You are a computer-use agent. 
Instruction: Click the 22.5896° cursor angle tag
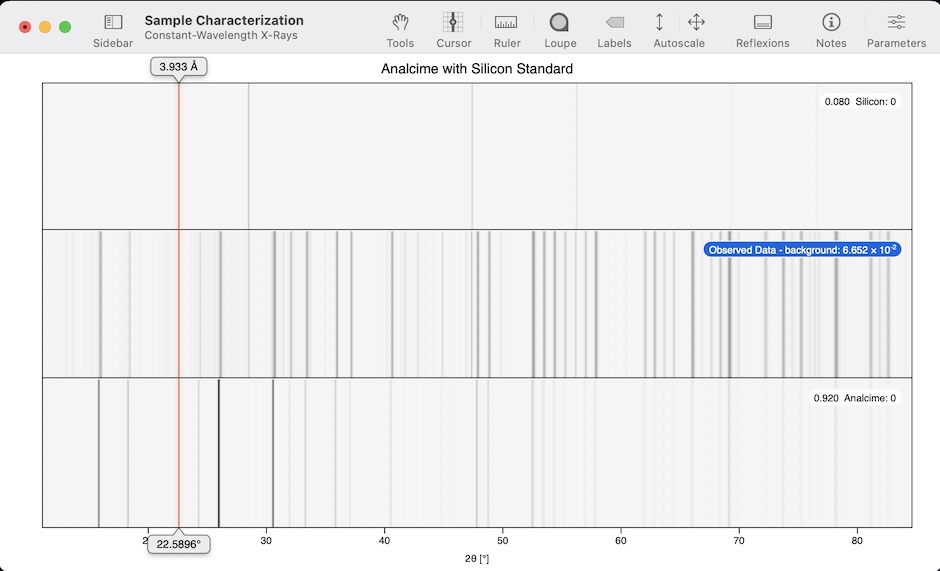click(179, 545)
